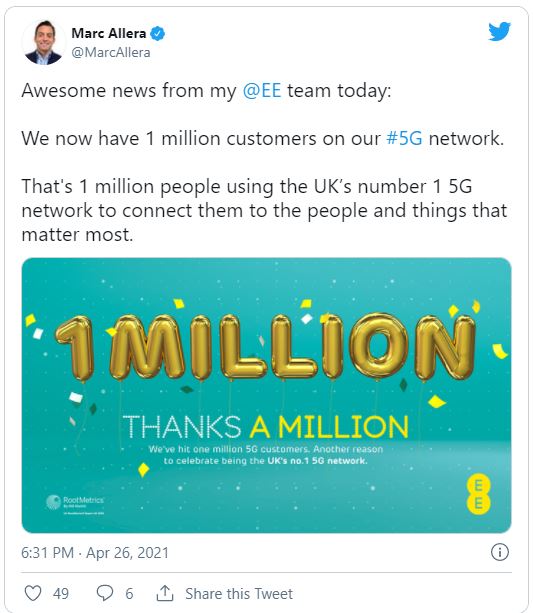
Task: Open the 1 MILLION balloons image
Action: tap(266, 395)
